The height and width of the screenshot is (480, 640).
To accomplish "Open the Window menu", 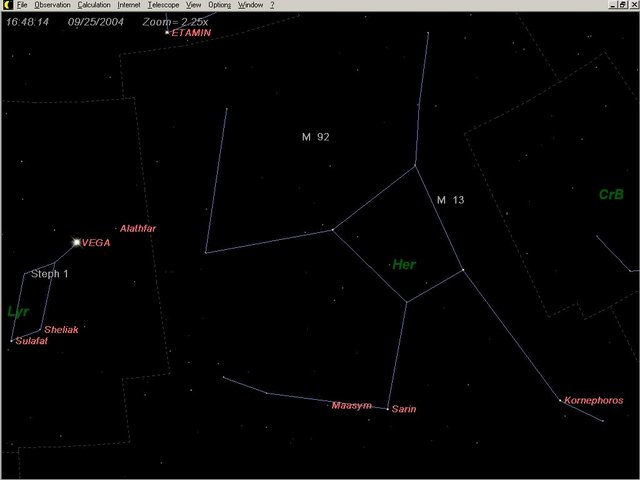I will 250,5.
